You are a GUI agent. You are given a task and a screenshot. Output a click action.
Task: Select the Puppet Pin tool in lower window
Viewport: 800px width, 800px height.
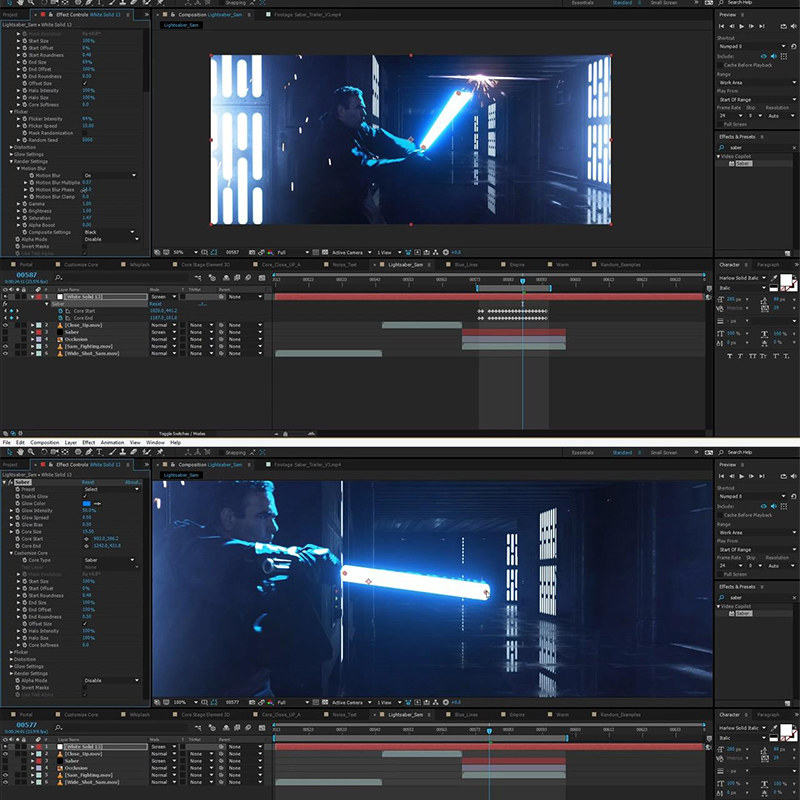coord(160,452)
